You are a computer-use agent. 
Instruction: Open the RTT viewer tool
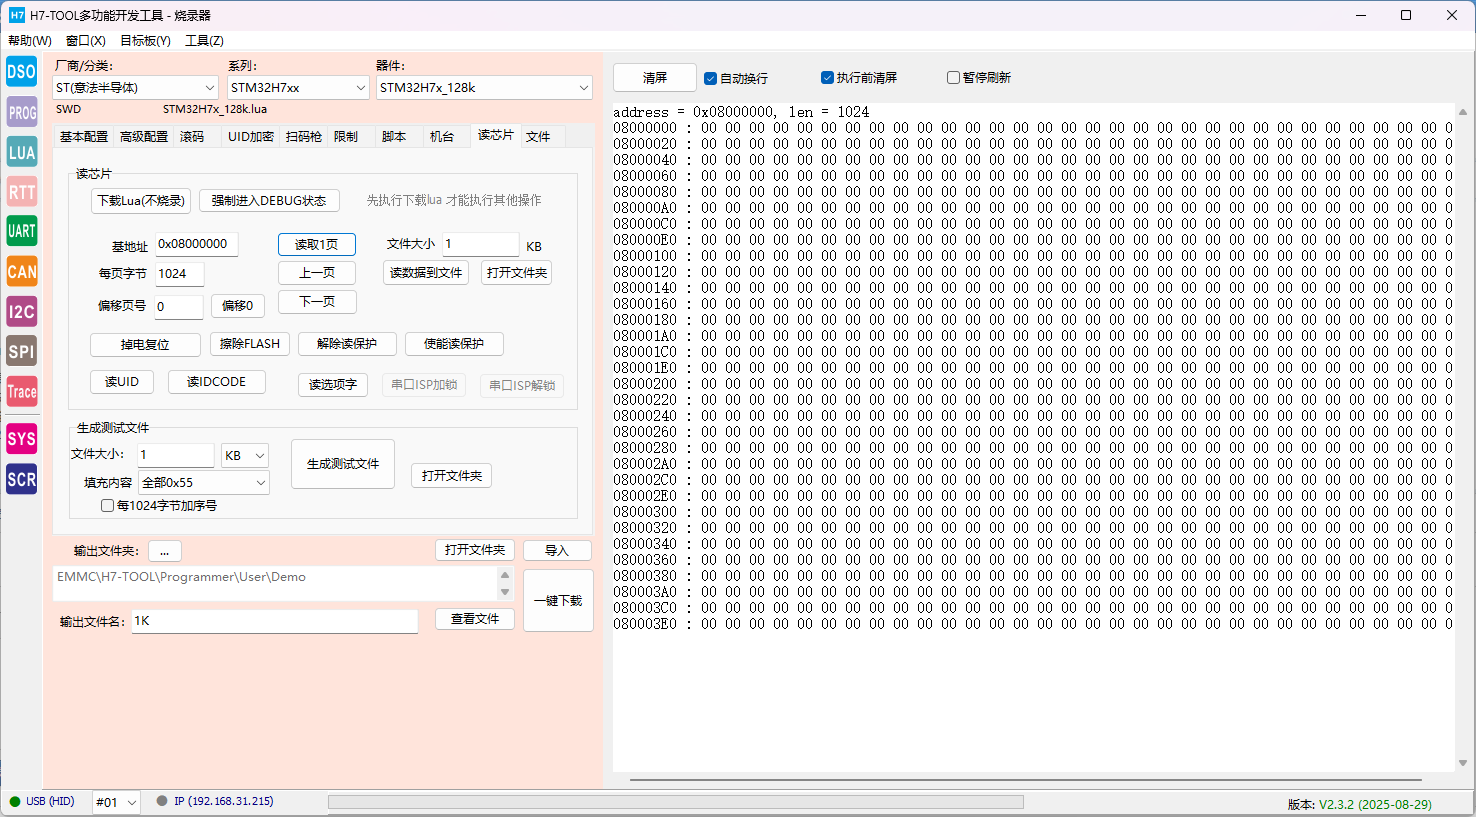coord(21,192)
